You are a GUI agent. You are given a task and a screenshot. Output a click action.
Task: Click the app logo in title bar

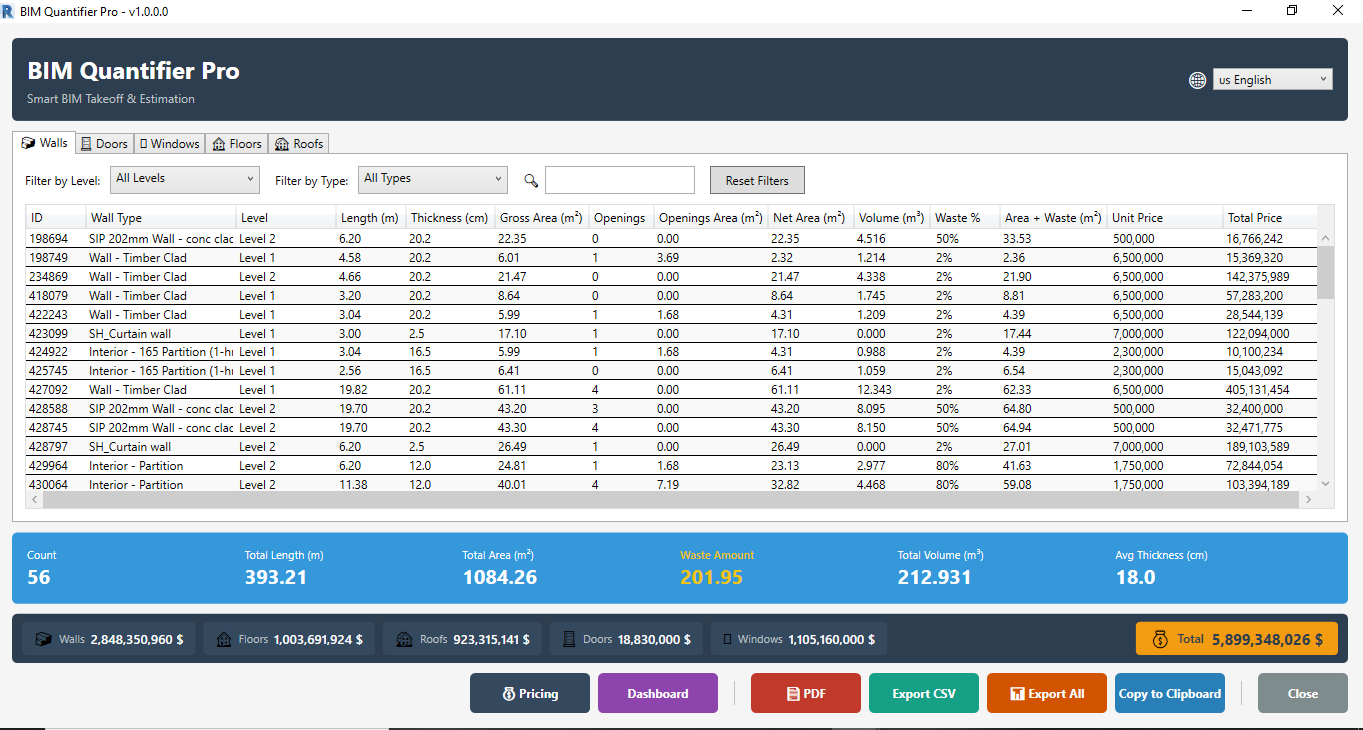9,11
